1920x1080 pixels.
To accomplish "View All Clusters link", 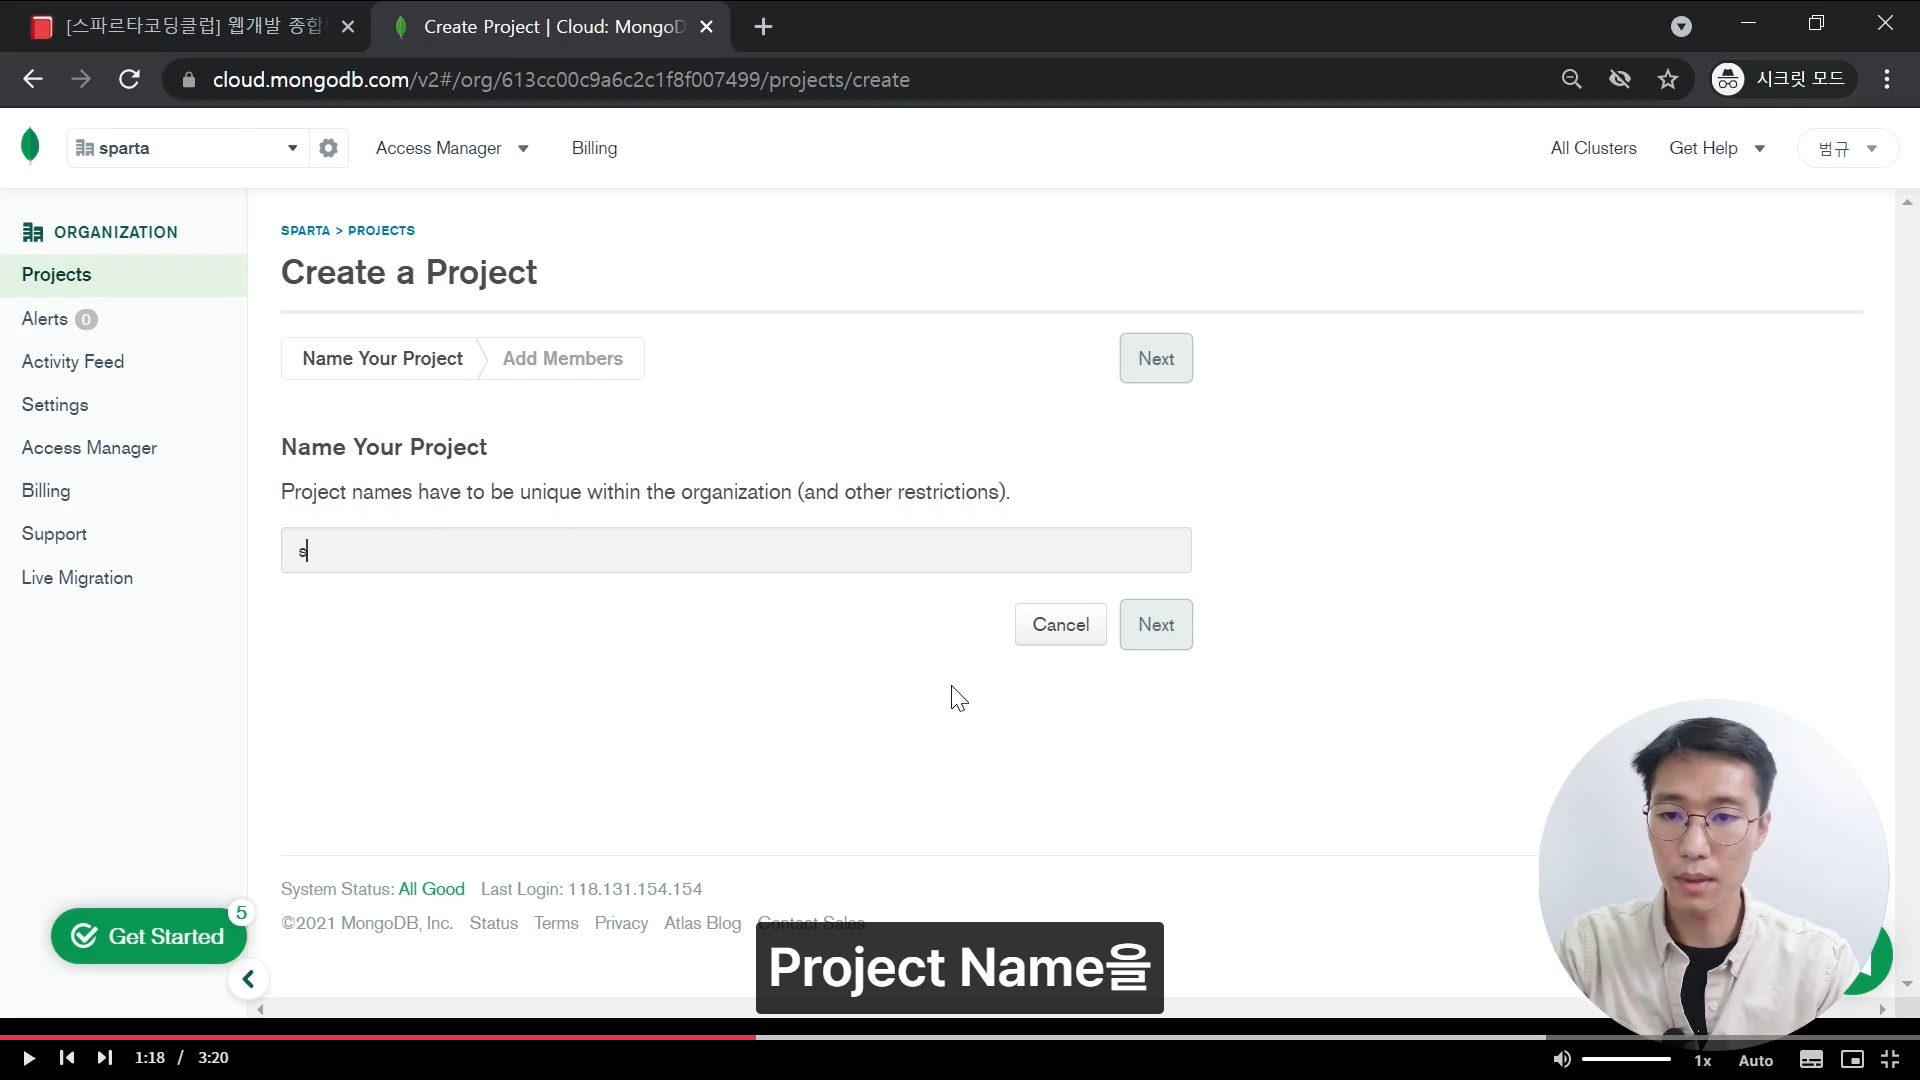I will [x=1594, y=148].
